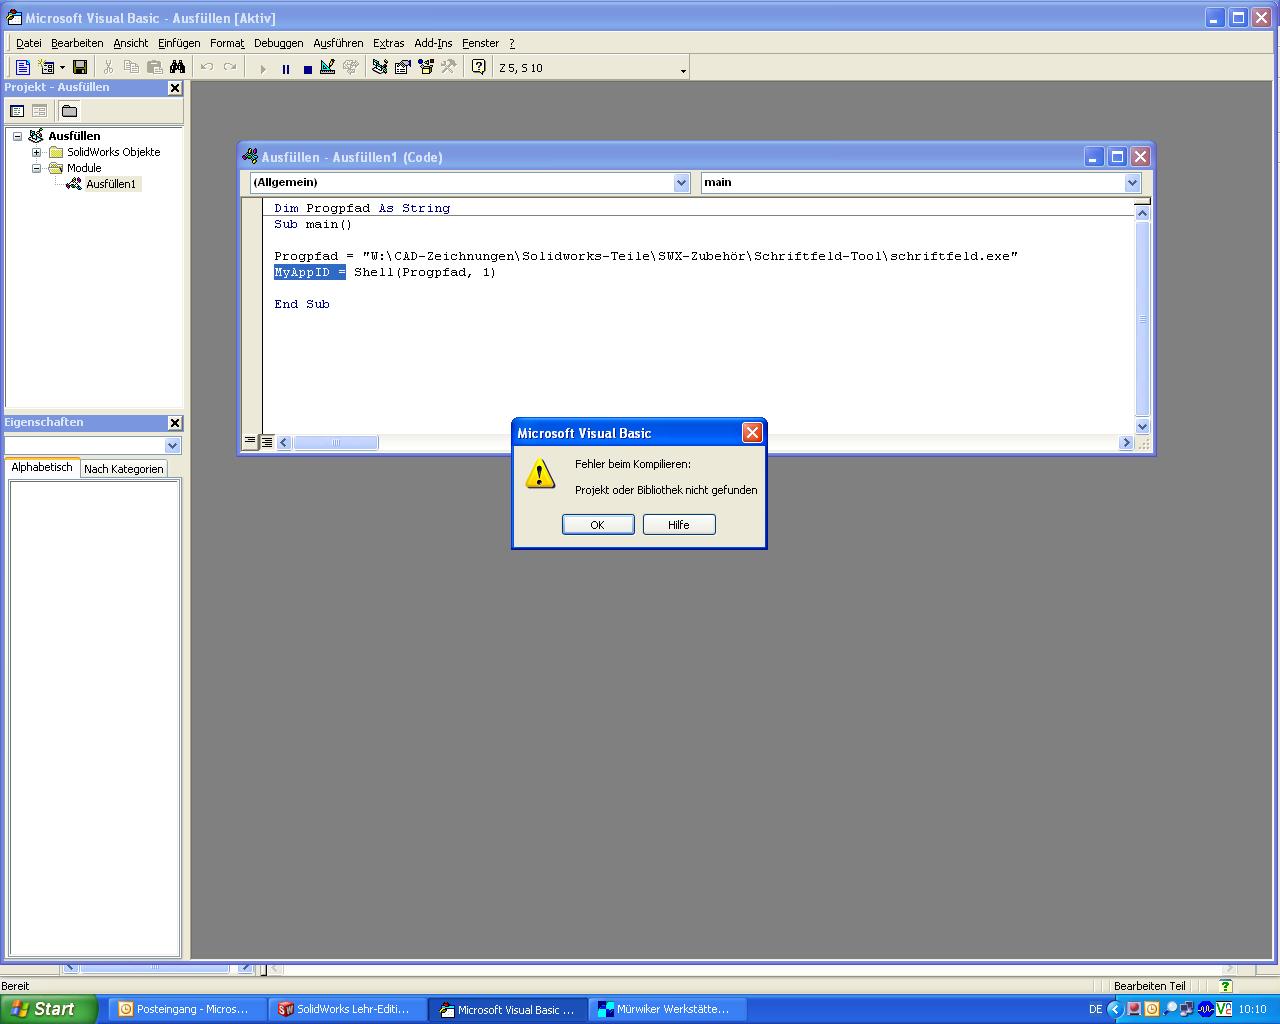This screenshot has width=1280, height=1024.
Task: Open the Eigenschaften object dropdown
Action: tap(172, 445)
